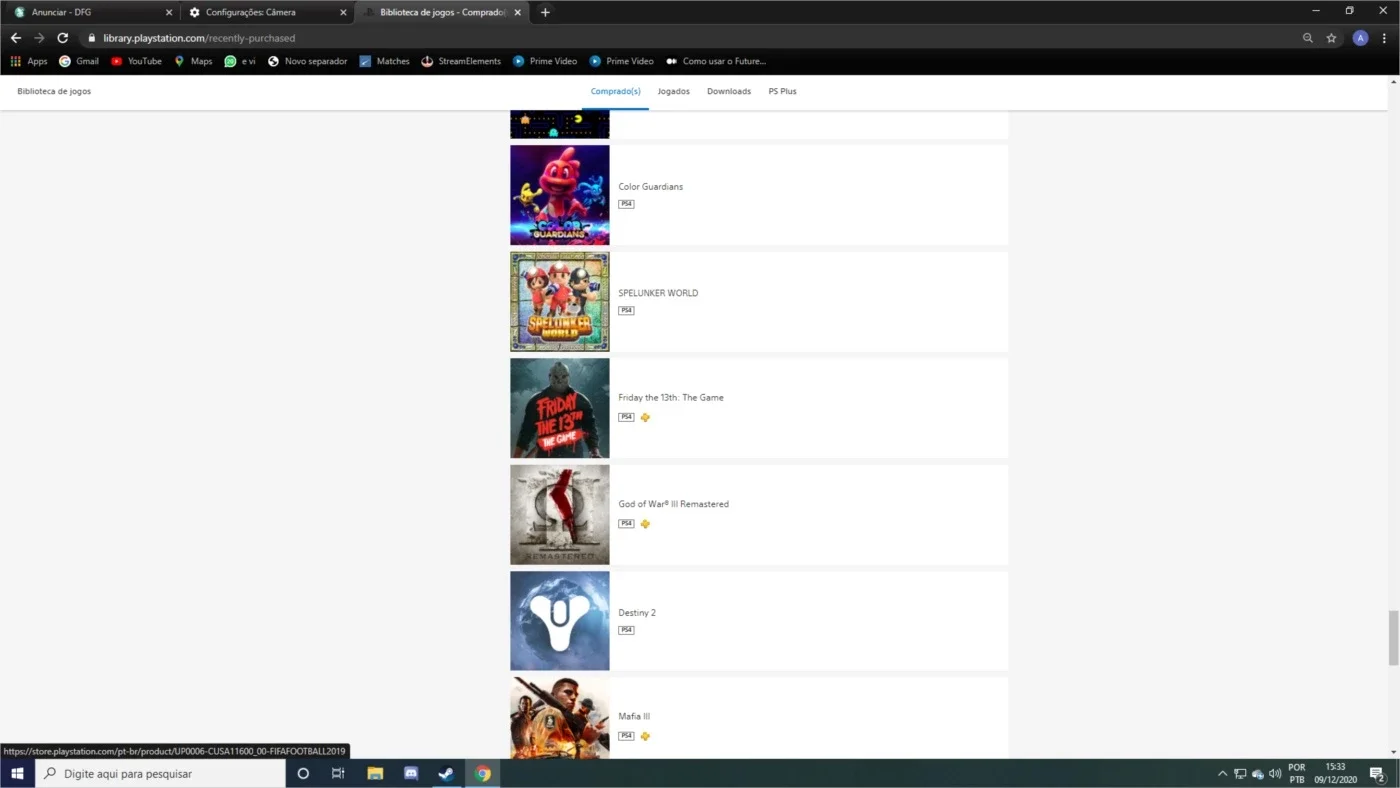Reload the PlayStation library page
1400x788 pixels.
(x=62, y=38)
